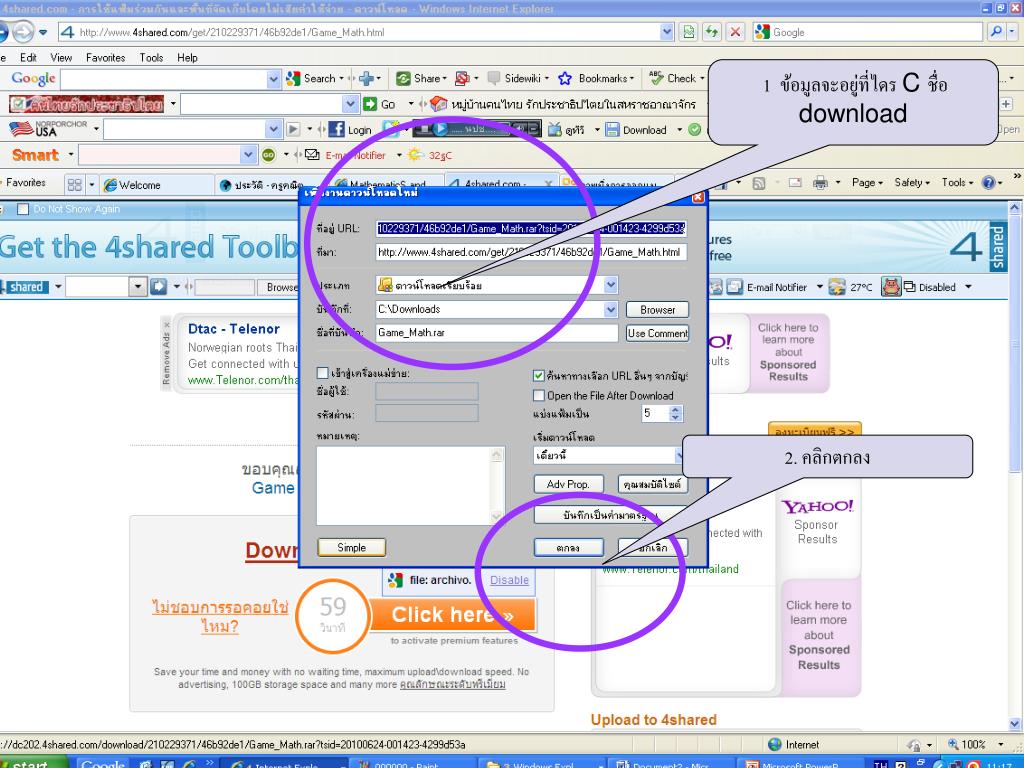
Task: Click the ไม่ชอบการรอคอยใช่ไหม? link
Action: click(x=220, y=617)
